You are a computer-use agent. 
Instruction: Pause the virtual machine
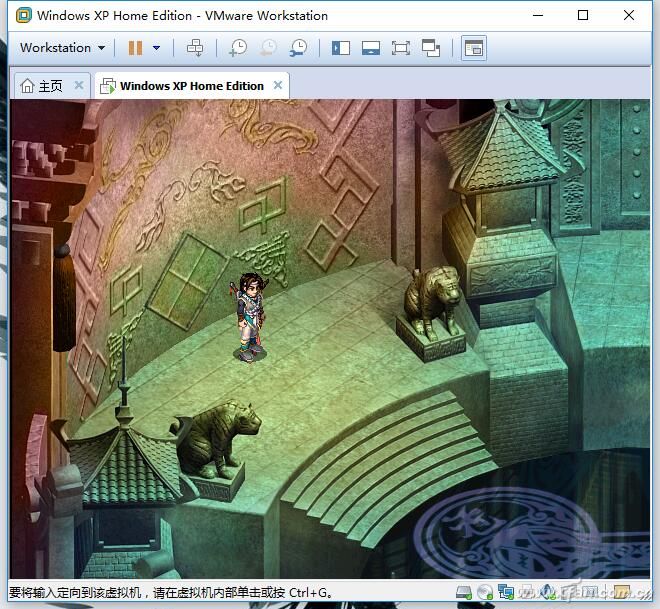[135, 48]
